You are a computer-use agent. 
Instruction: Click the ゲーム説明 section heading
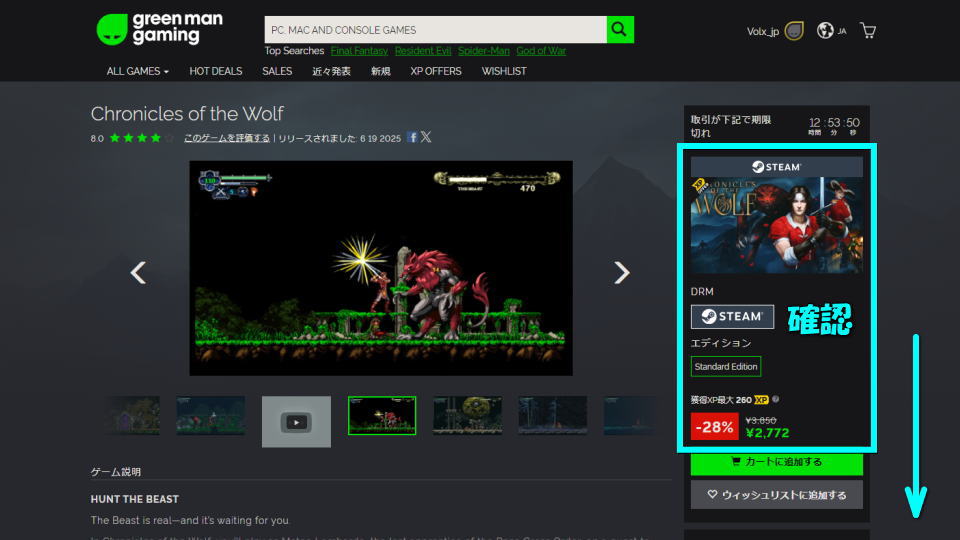[x=116, y=472]
